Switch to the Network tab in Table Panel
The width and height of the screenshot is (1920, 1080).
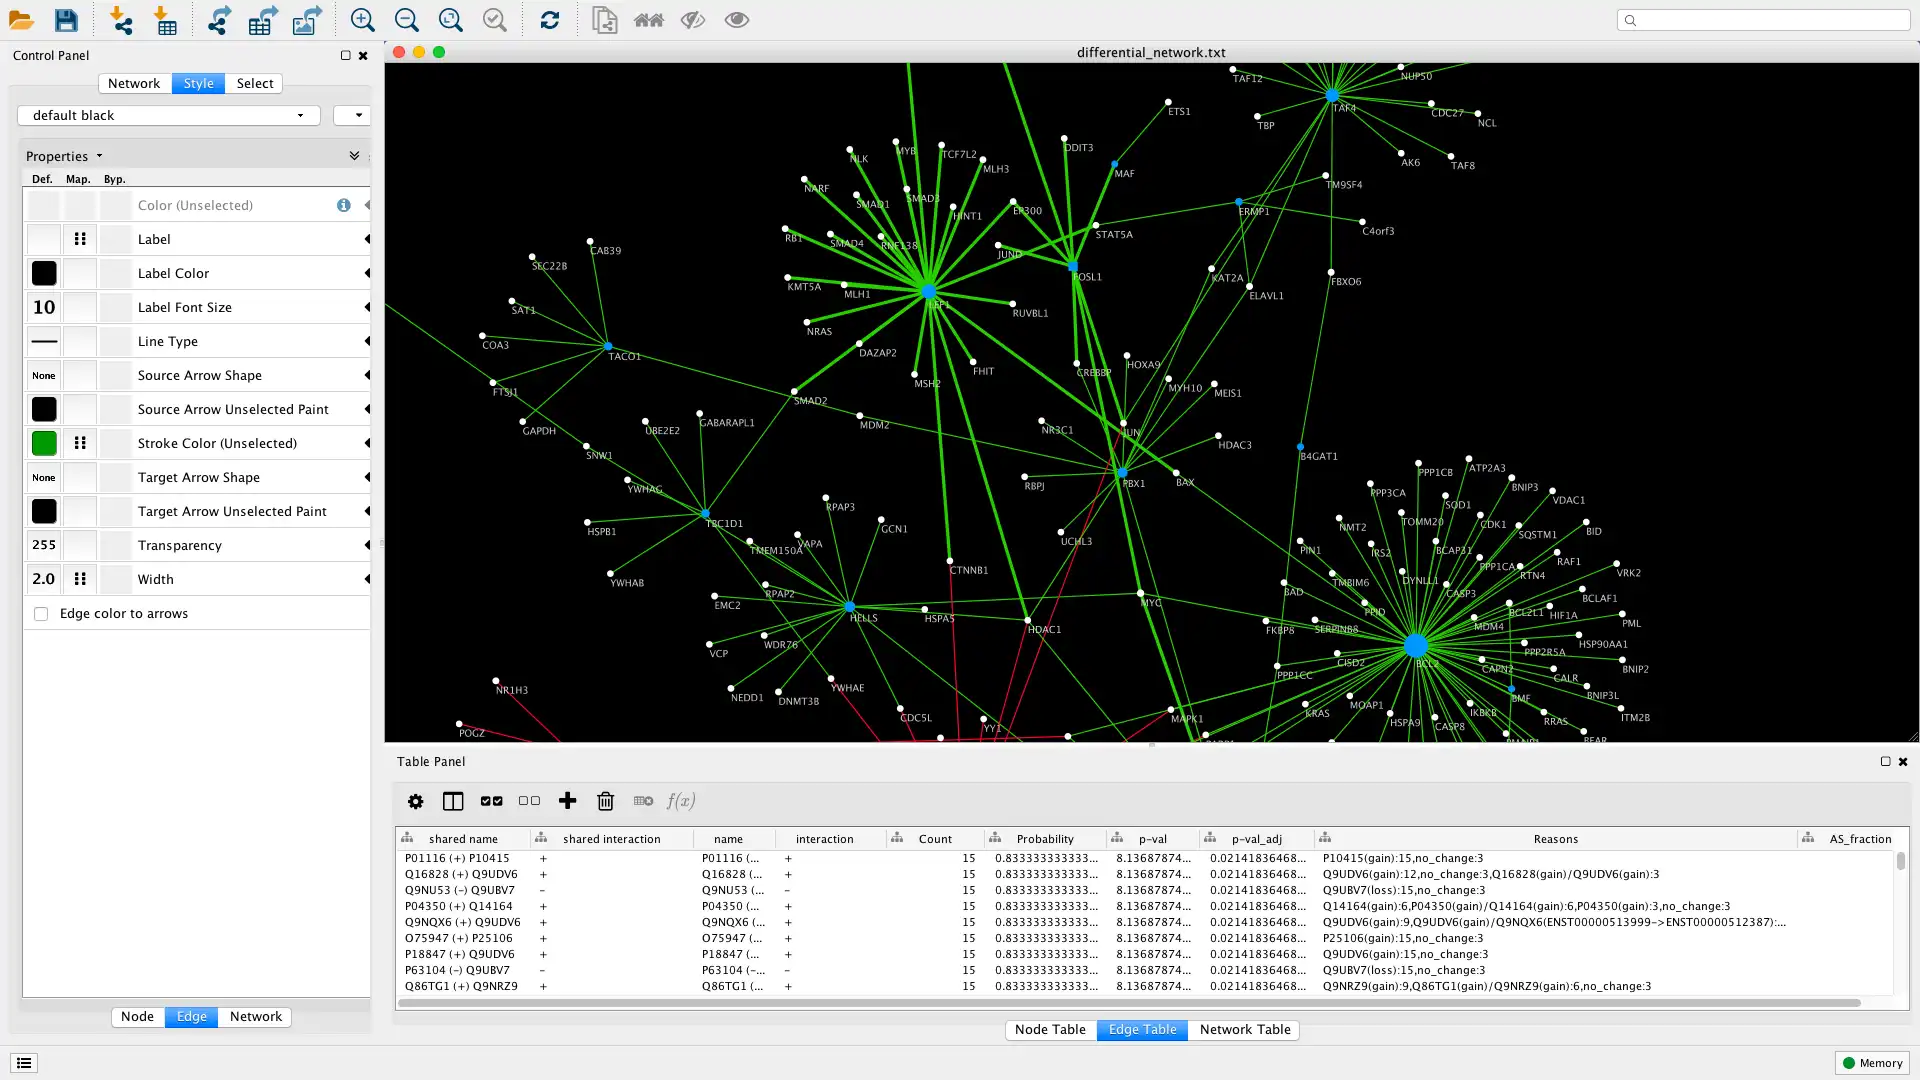1244,1029
